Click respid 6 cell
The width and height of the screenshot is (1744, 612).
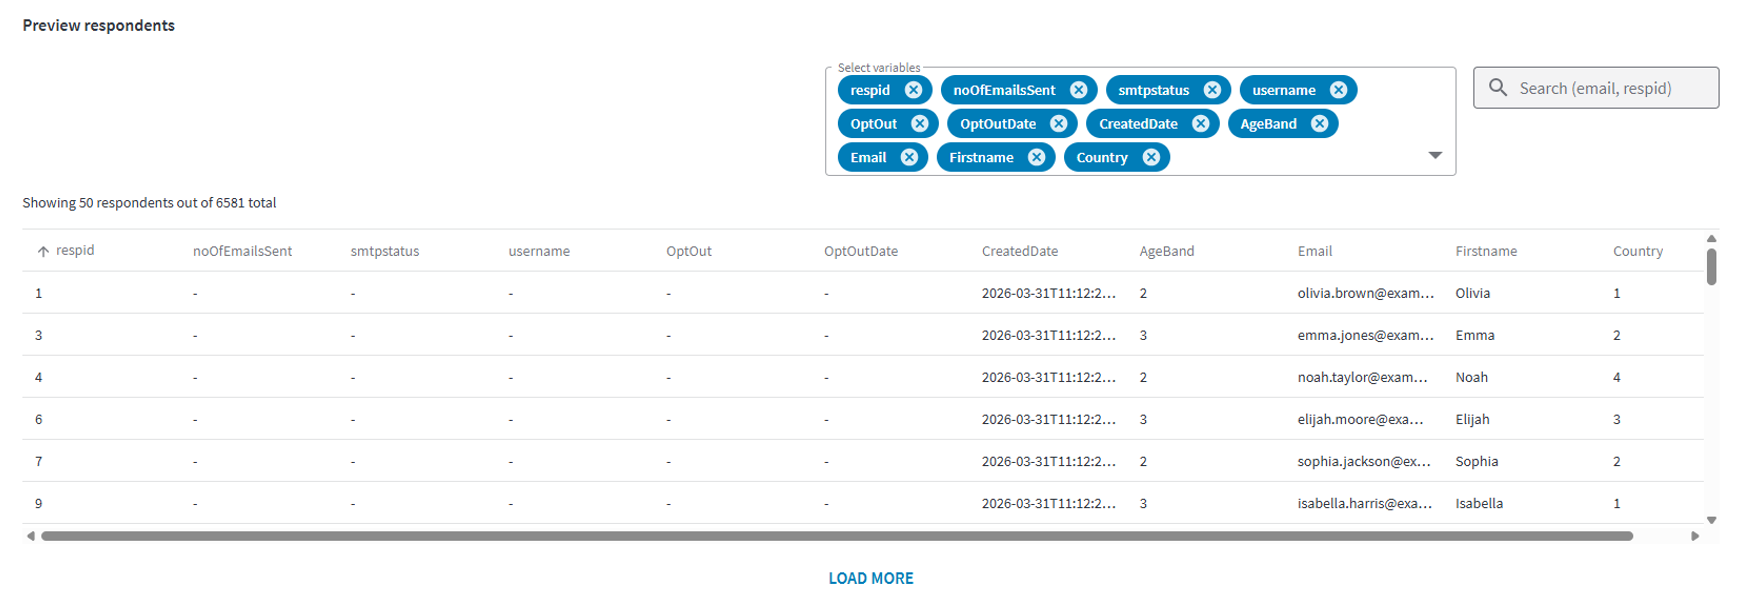39,419
